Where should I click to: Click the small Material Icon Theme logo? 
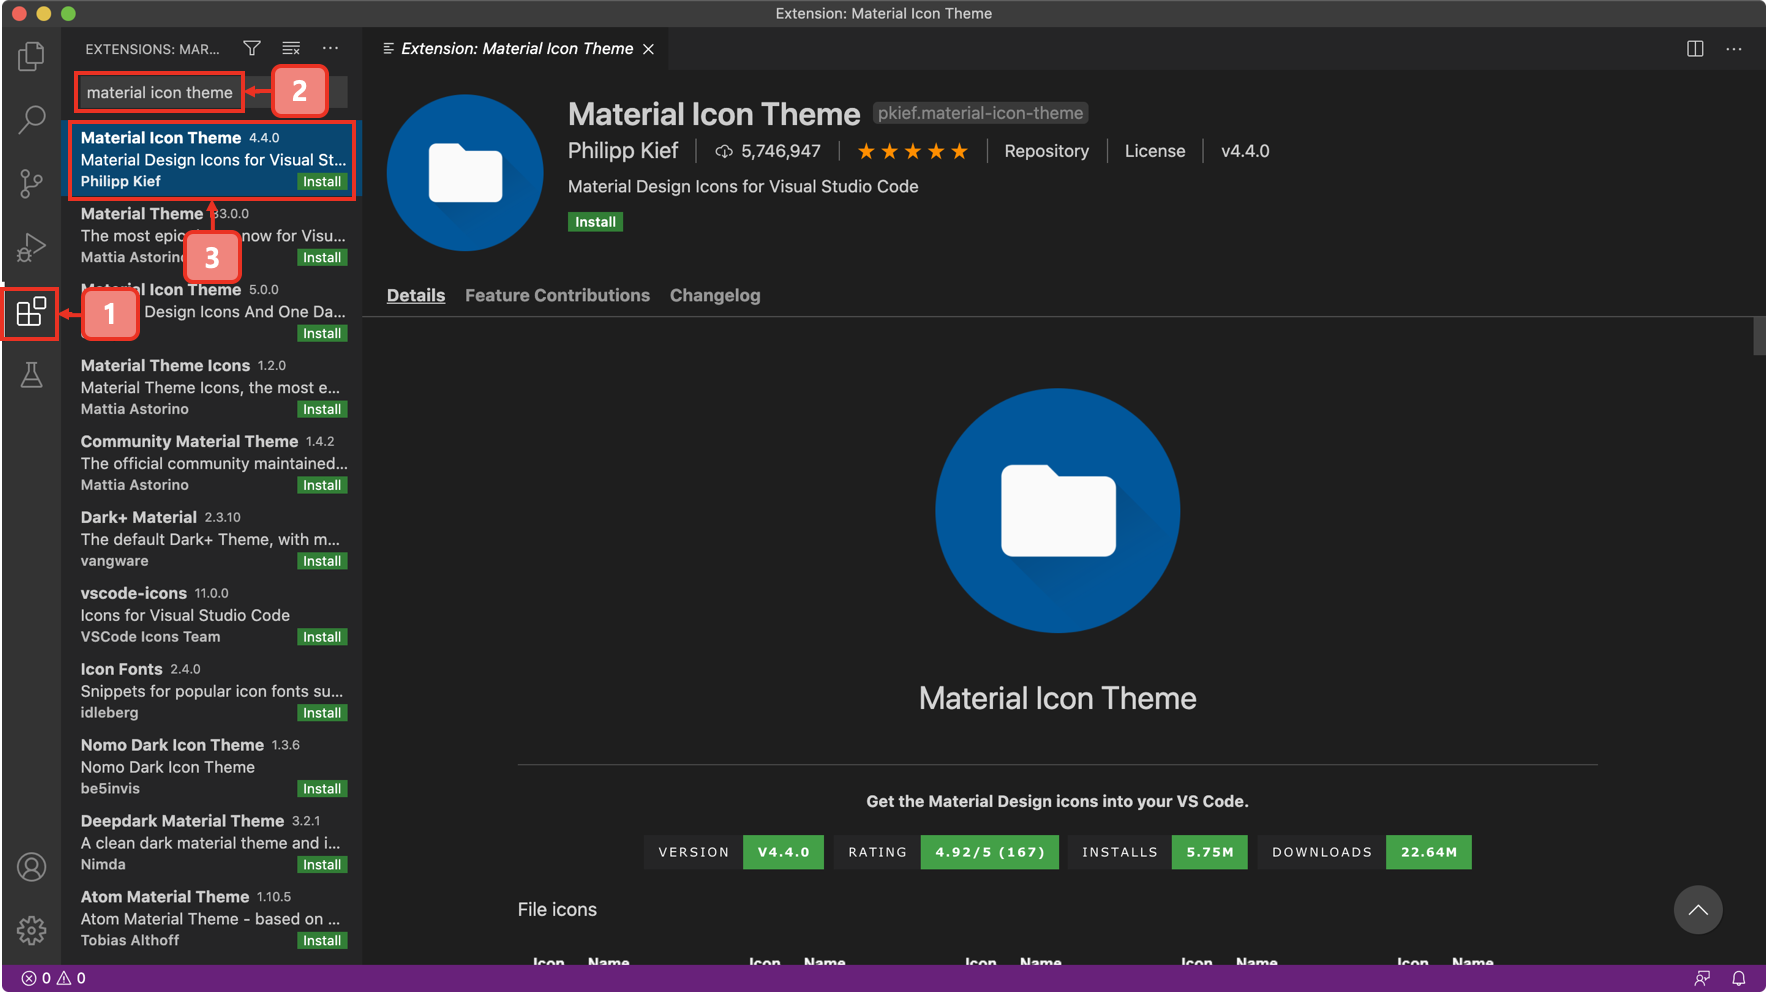click(x=465, y=173)
